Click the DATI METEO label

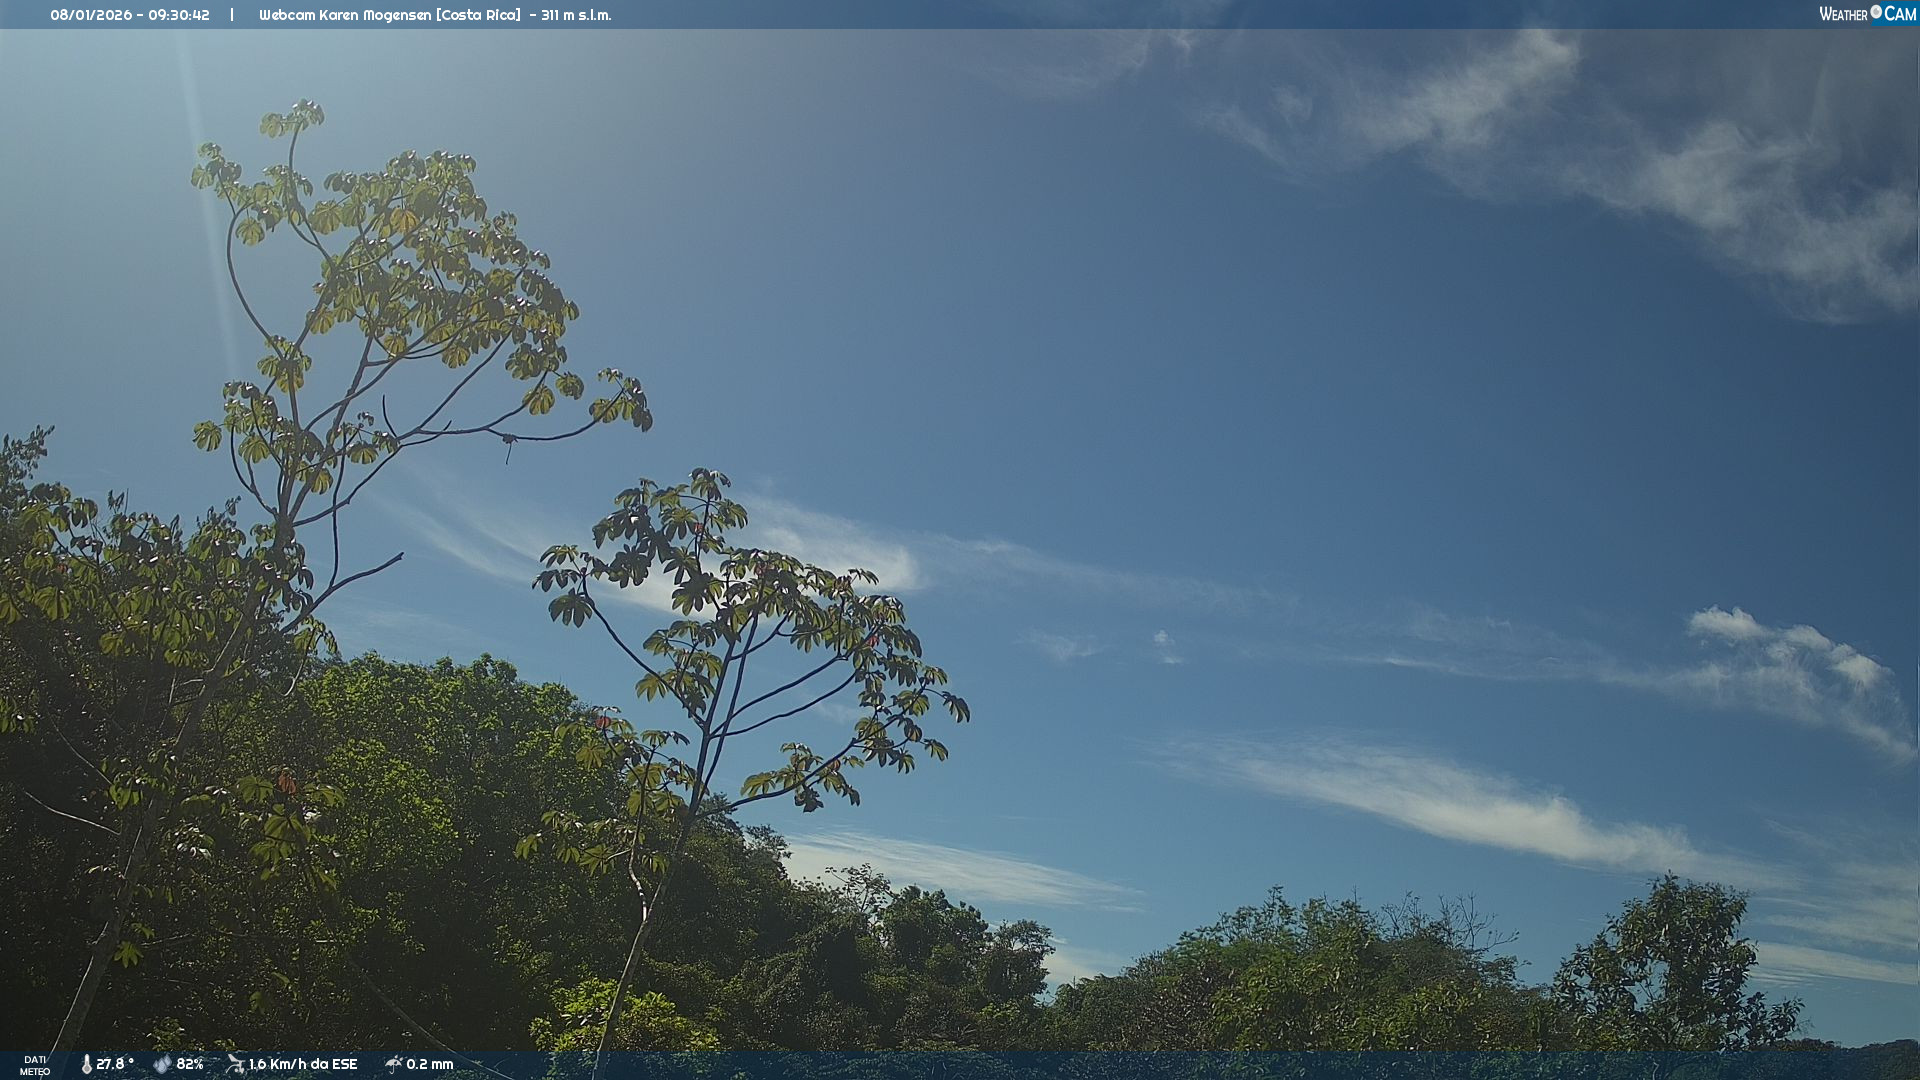pos(35,1065)
